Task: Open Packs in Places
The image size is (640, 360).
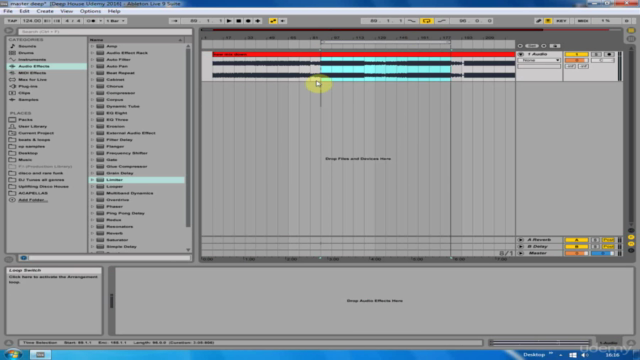Action: [x=25, y=120]
